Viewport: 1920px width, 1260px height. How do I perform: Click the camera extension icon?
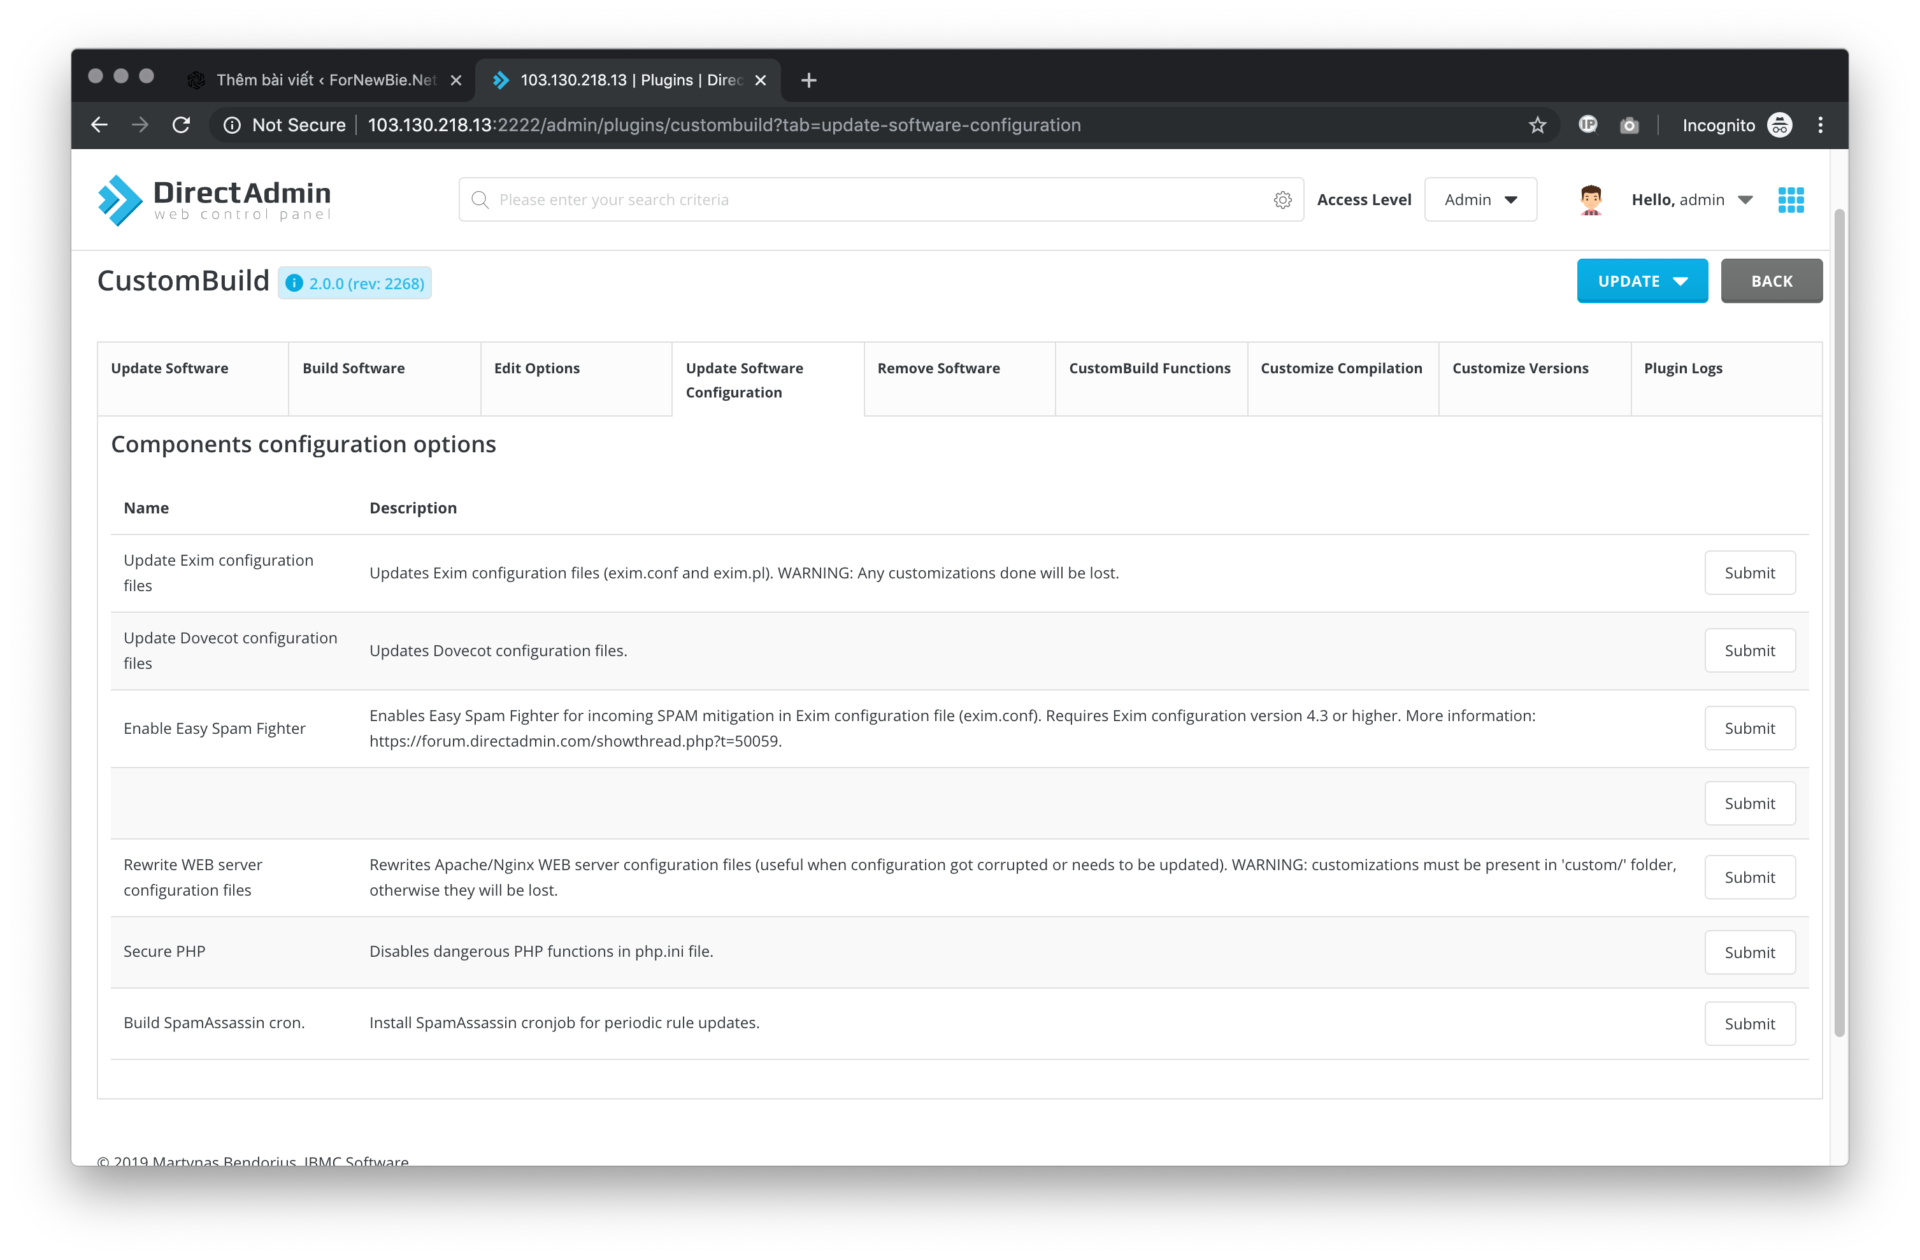1629,125
